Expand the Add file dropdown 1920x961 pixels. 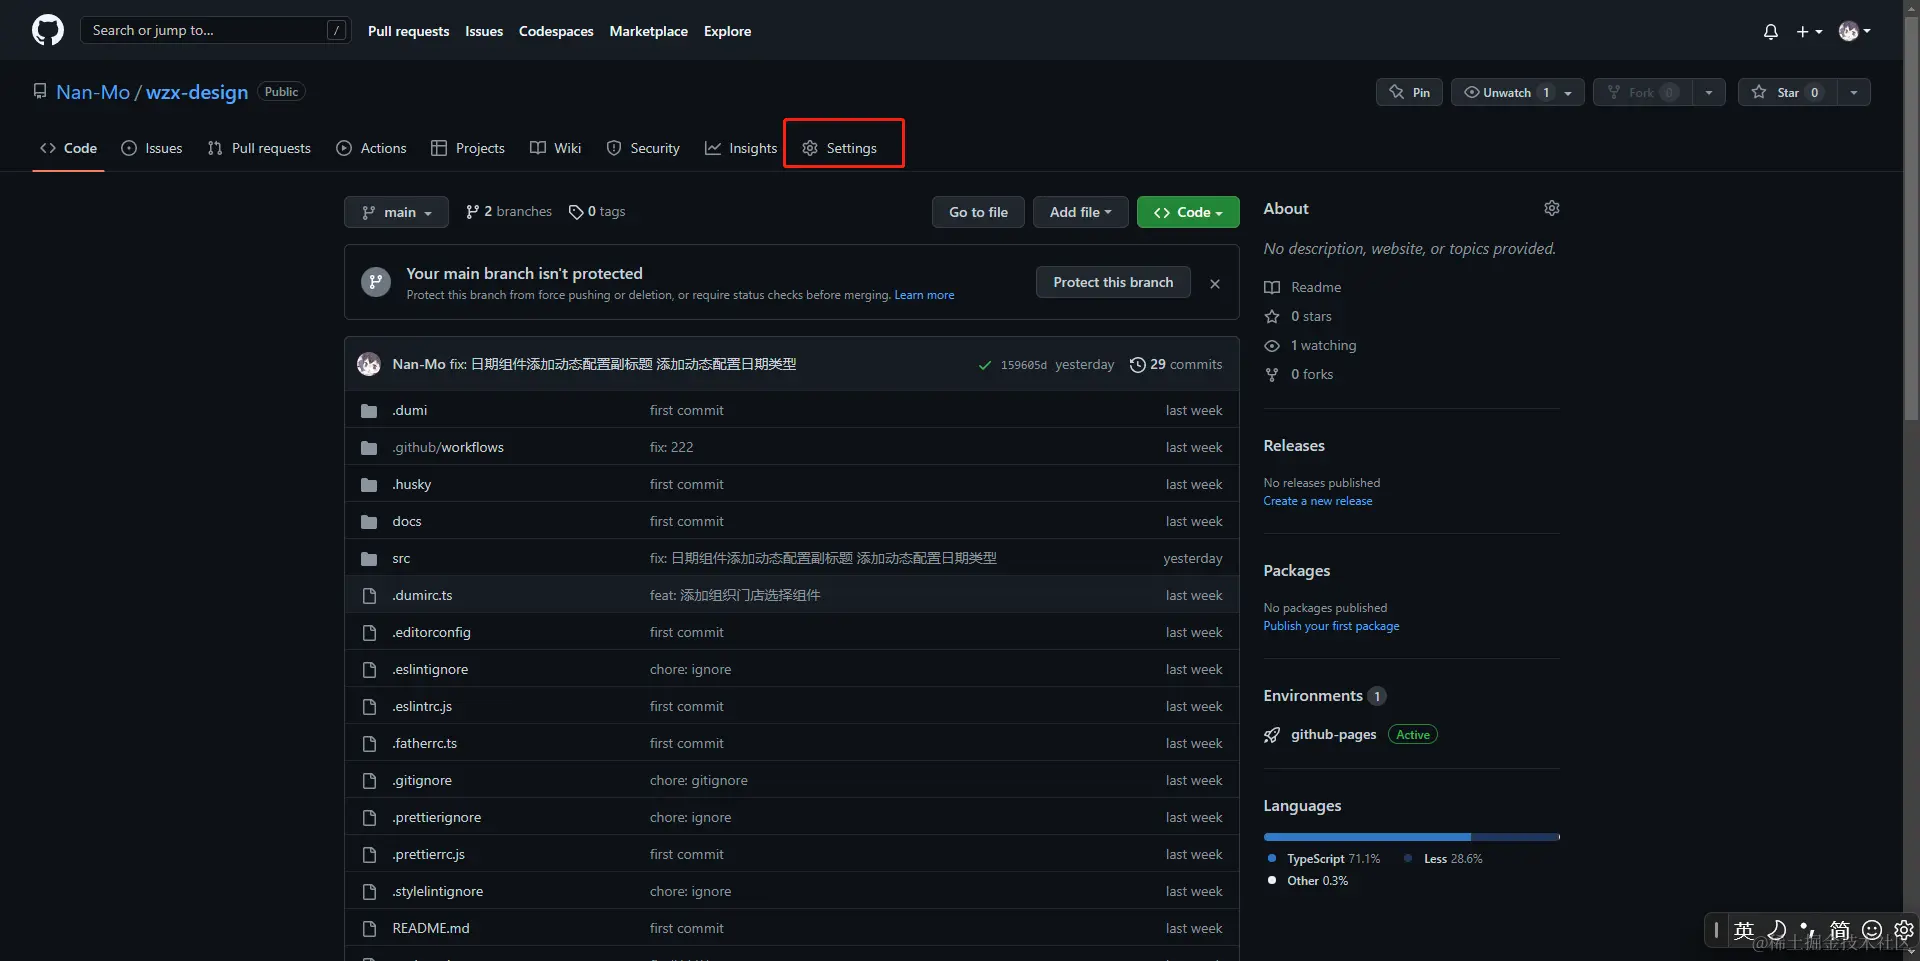[1080, 212]
